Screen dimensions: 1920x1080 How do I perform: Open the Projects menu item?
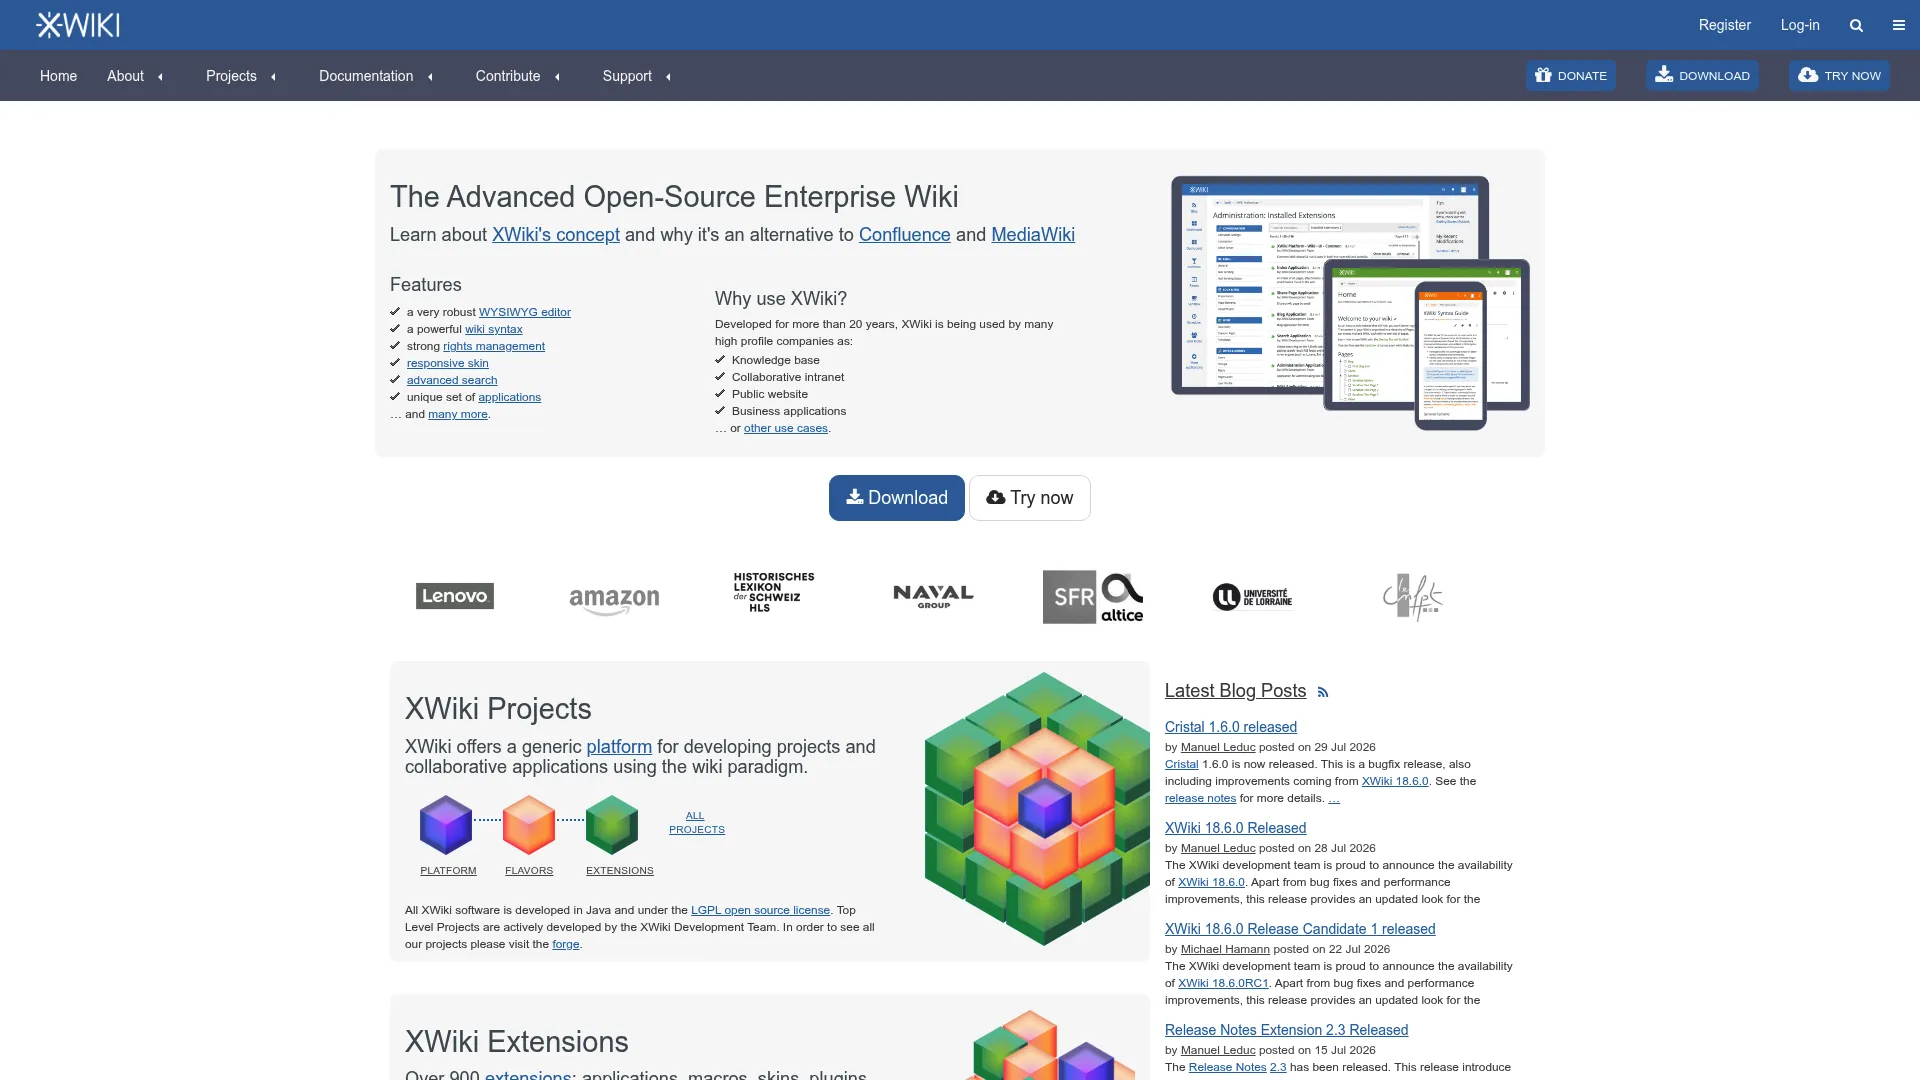coord(231,76)
